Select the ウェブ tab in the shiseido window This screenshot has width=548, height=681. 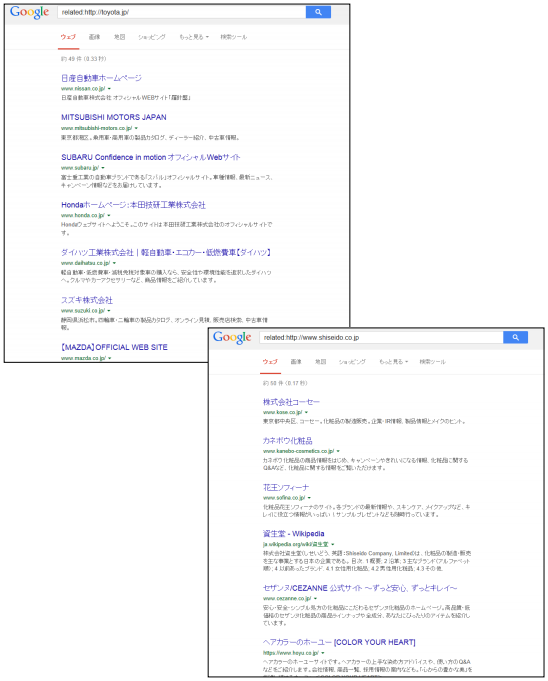tap(270, 361)
